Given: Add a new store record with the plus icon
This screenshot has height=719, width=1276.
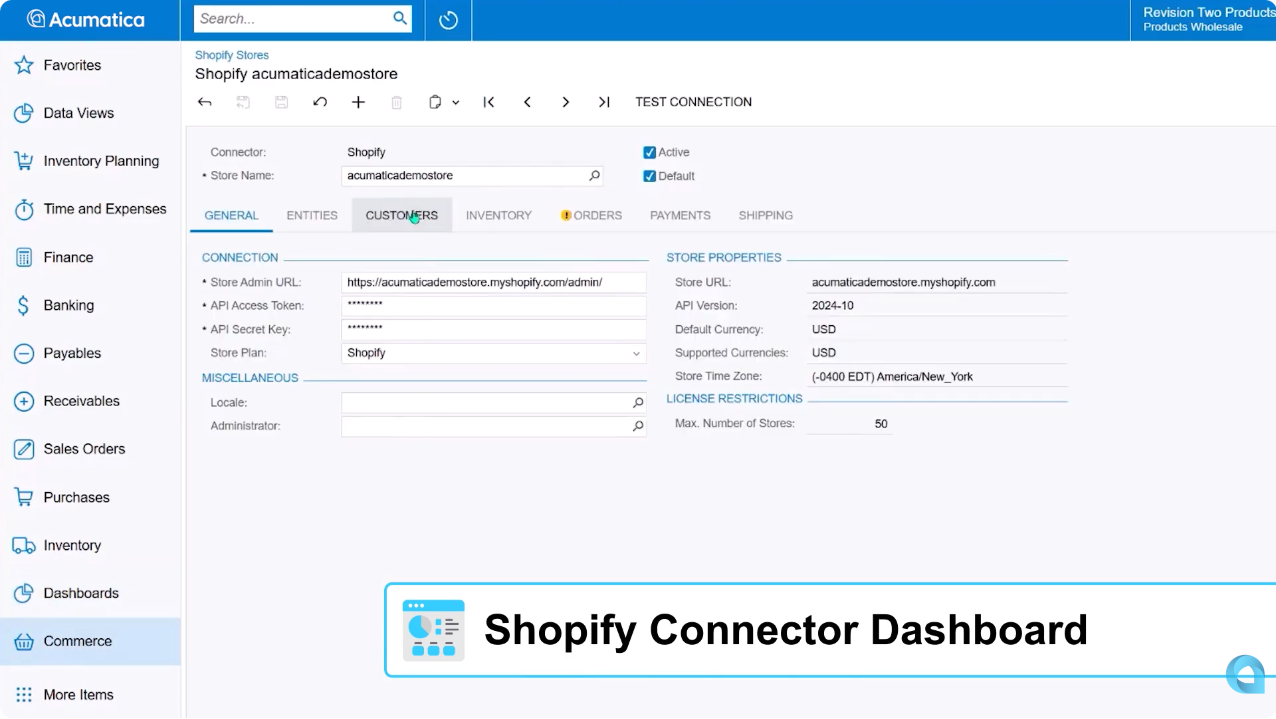Looking at the screenshot, I should 358,102.
